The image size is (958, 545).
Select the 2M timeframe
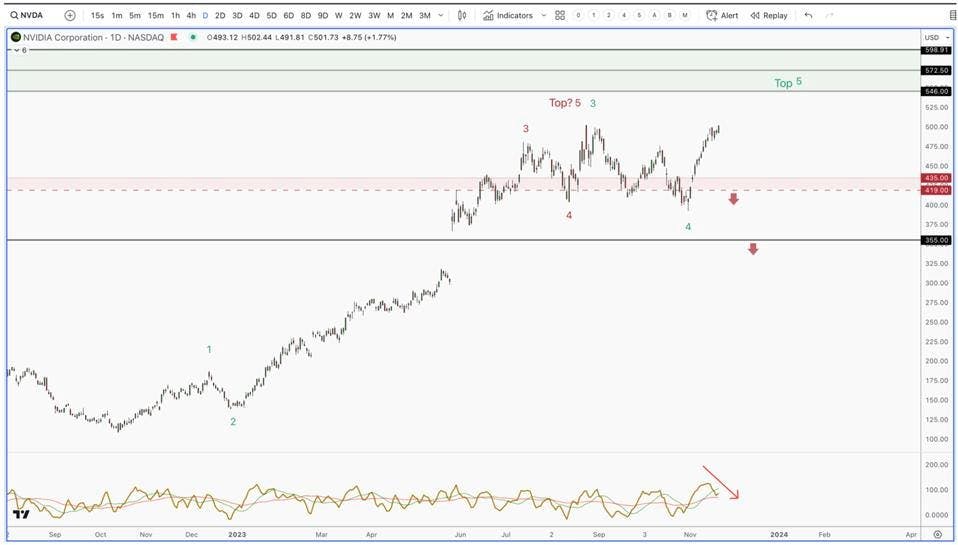[406, 15]
